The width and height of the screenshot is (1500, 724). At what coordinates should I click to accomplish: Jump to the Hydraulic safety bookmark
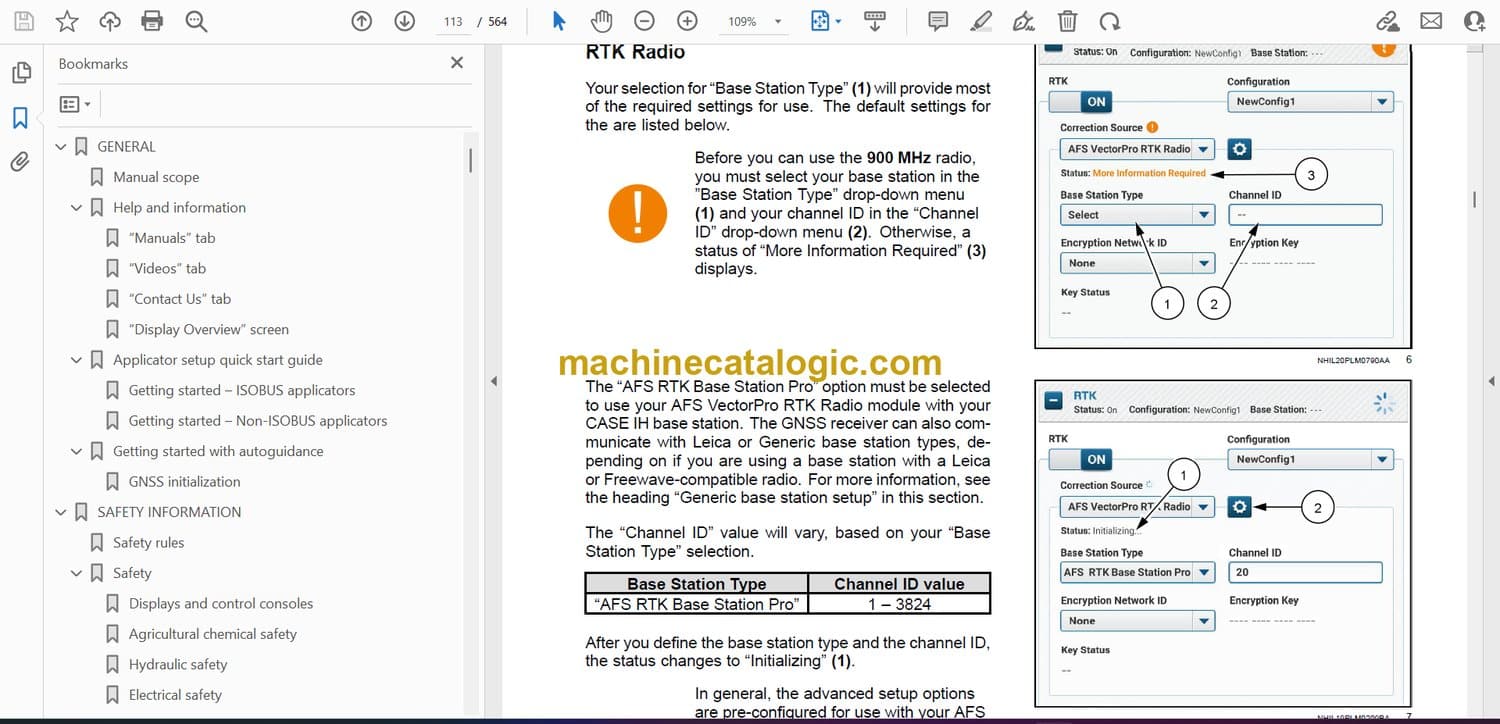pos(178,664)
